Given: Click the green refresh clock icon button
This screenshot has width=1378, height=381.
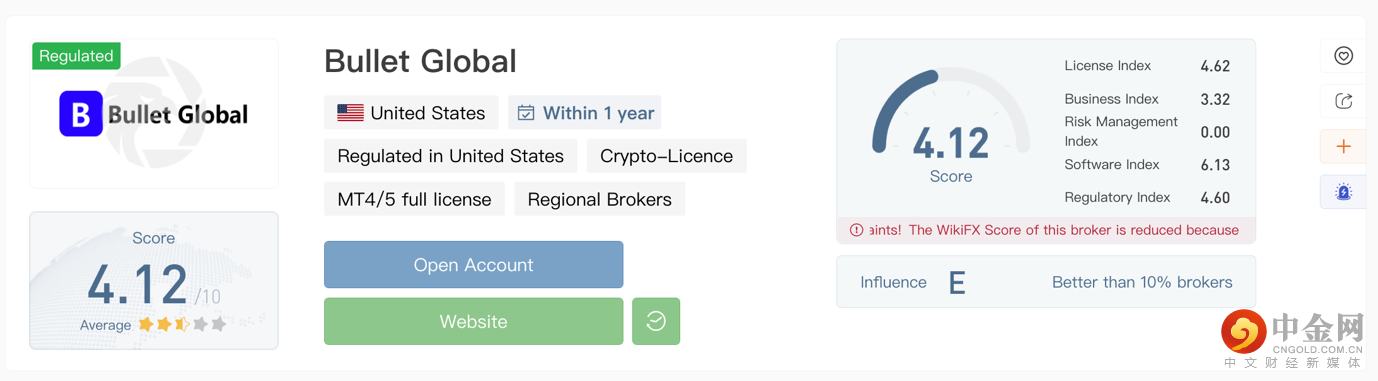Looking at the screenshot, I should click(x=656, y=321).
